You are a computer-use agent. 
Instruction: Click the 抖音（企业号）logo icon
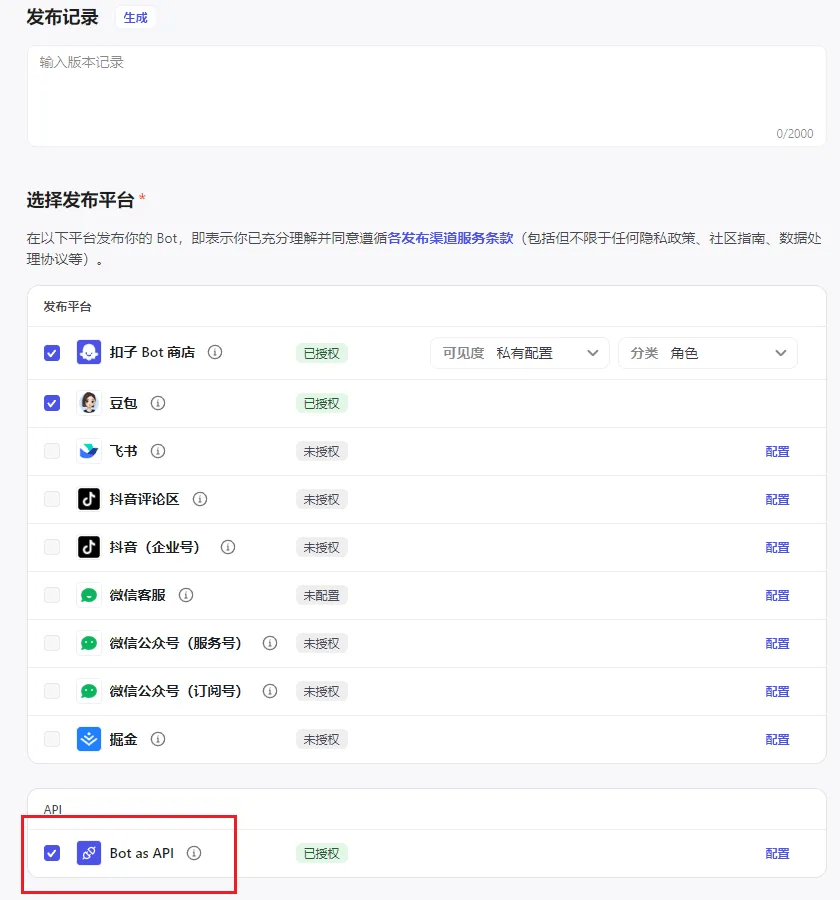(89, 547)
